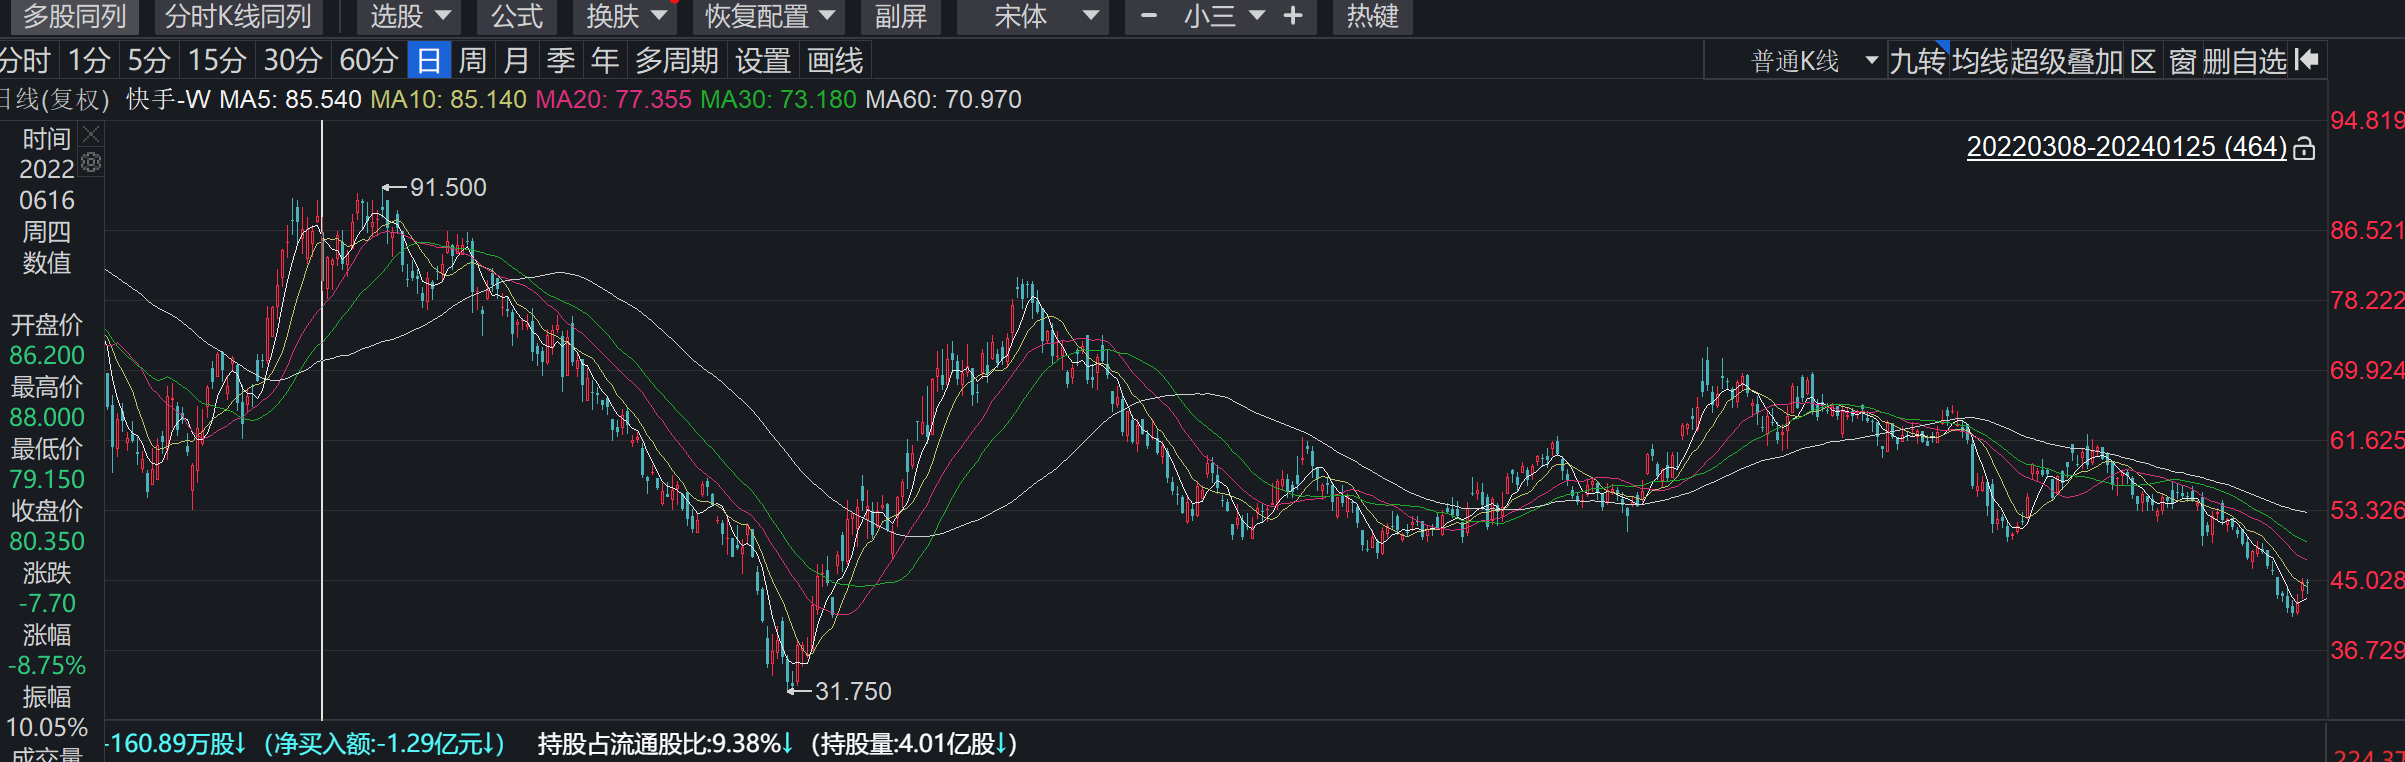Open the 换肤 skin dropdown
Image resolution: width=2405 pixels, height=762 pixels.
(x=626, y=16)
